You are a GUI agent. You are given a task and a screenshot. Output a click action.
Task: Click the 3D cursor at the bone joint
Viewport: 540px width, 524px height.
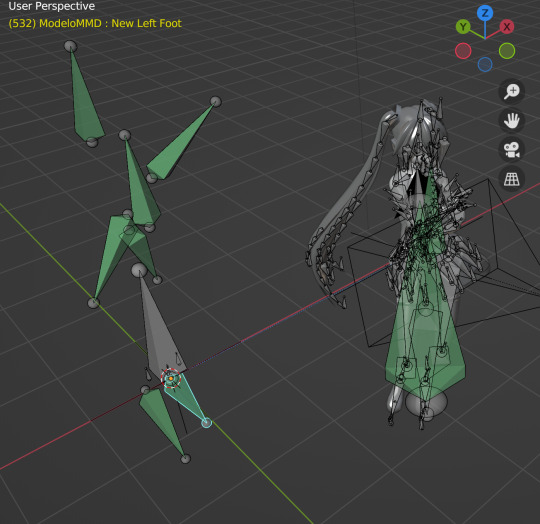(x=171, y=378)
